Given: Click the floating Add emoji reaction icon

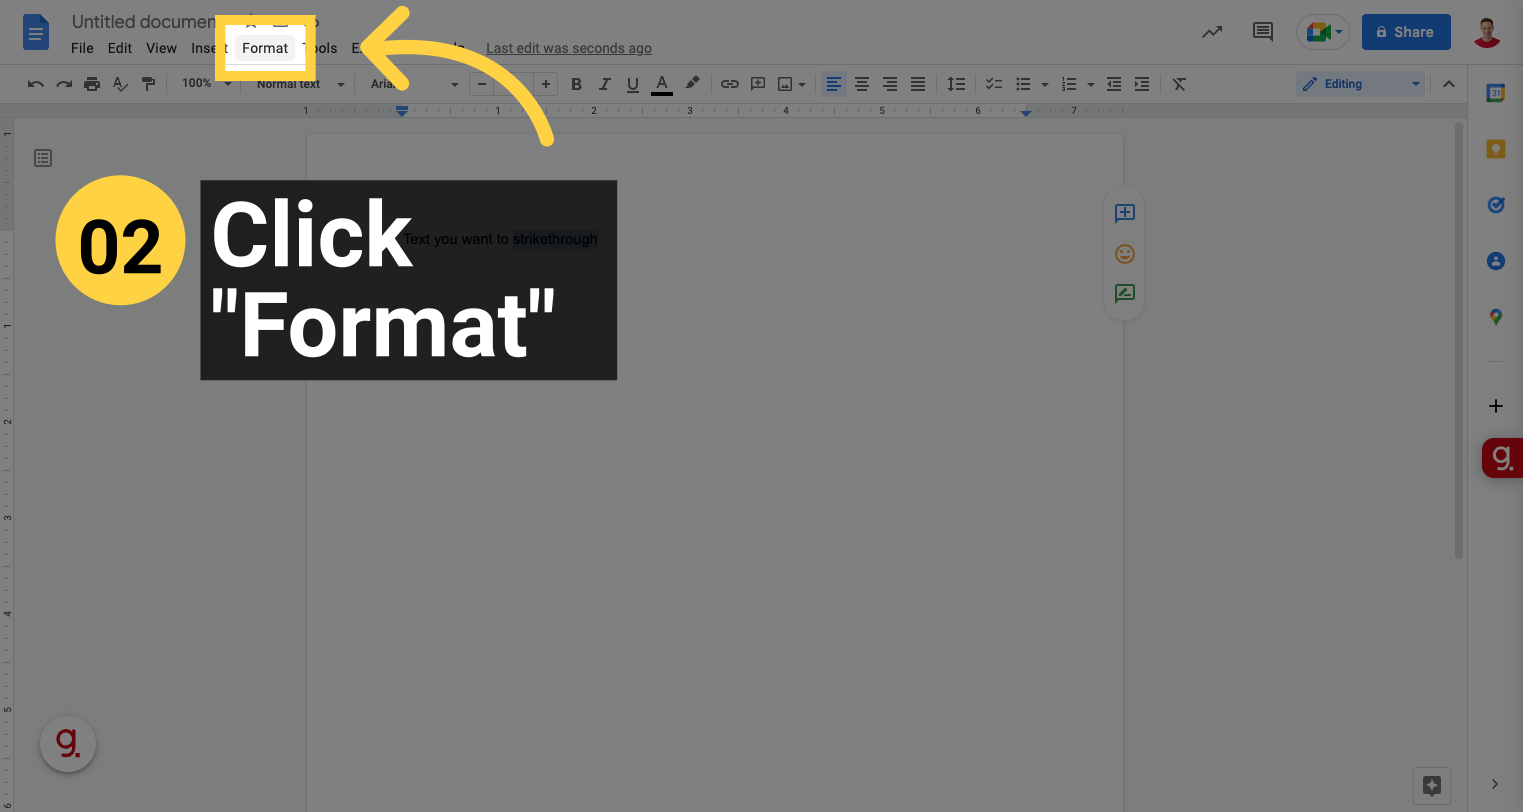Looking at the screenshot, I should 1124,254.
